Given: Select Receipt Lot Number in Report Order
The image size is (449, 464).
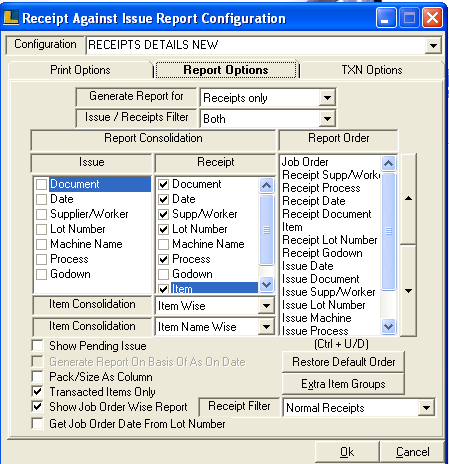Looking at the screenshot, I should coord(330,240).
